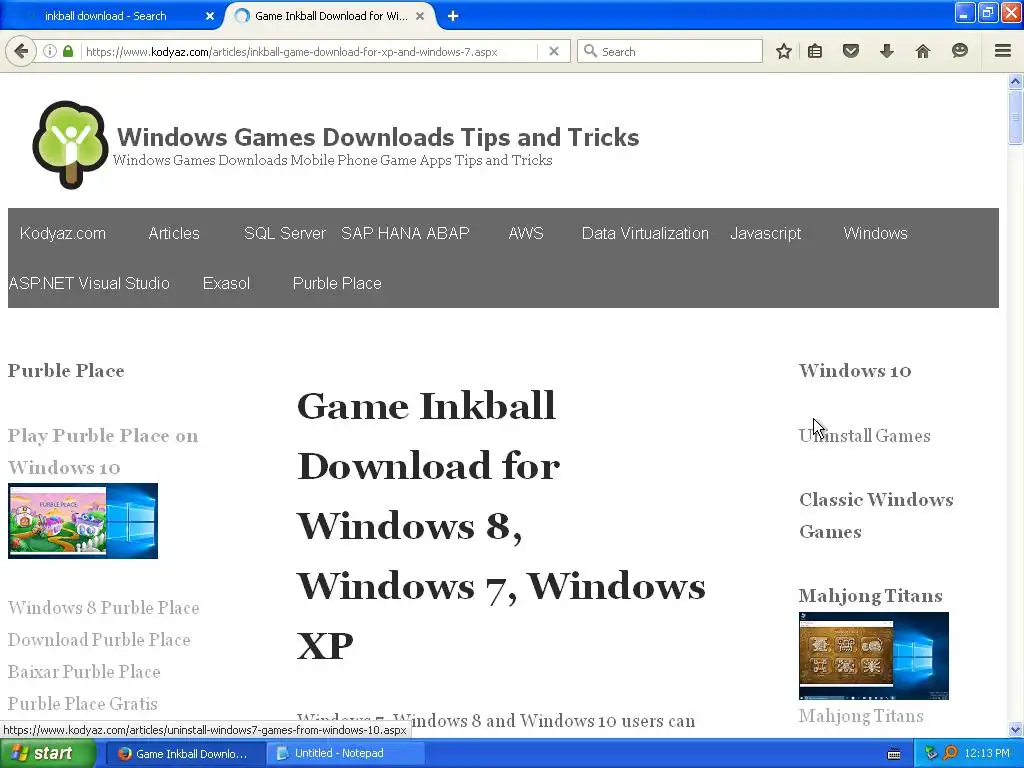Close the Game Inkball Download tab
The height and width of the screenshot is (768, 1024).
coord(420,16)
